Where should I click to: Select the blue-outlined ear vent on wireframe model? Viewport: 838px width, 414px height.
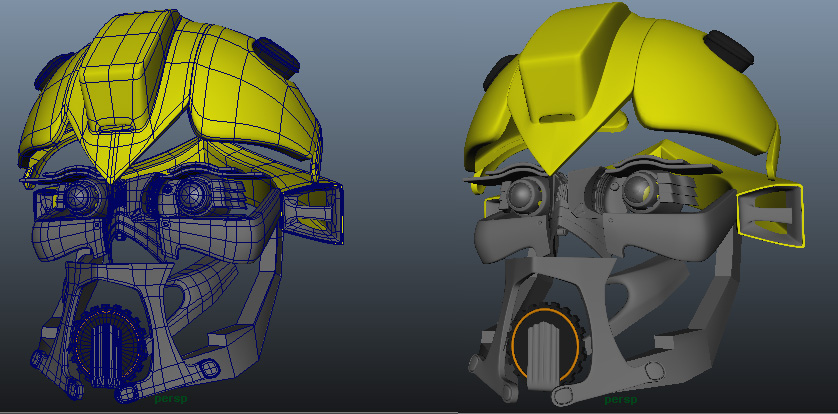click(313, 213)
